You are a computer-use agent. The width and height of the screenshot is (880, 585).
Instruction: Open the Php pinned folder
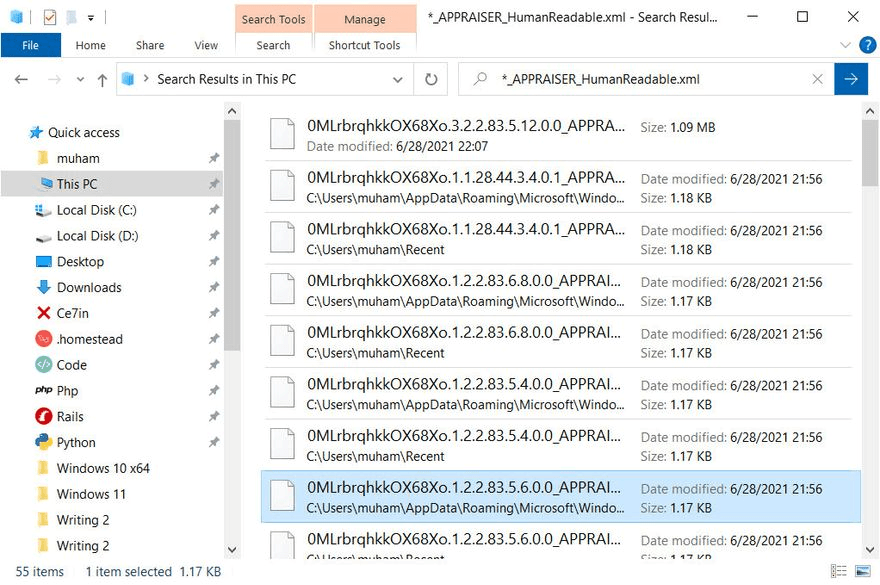pyautogui.click(x=67, y=391)
